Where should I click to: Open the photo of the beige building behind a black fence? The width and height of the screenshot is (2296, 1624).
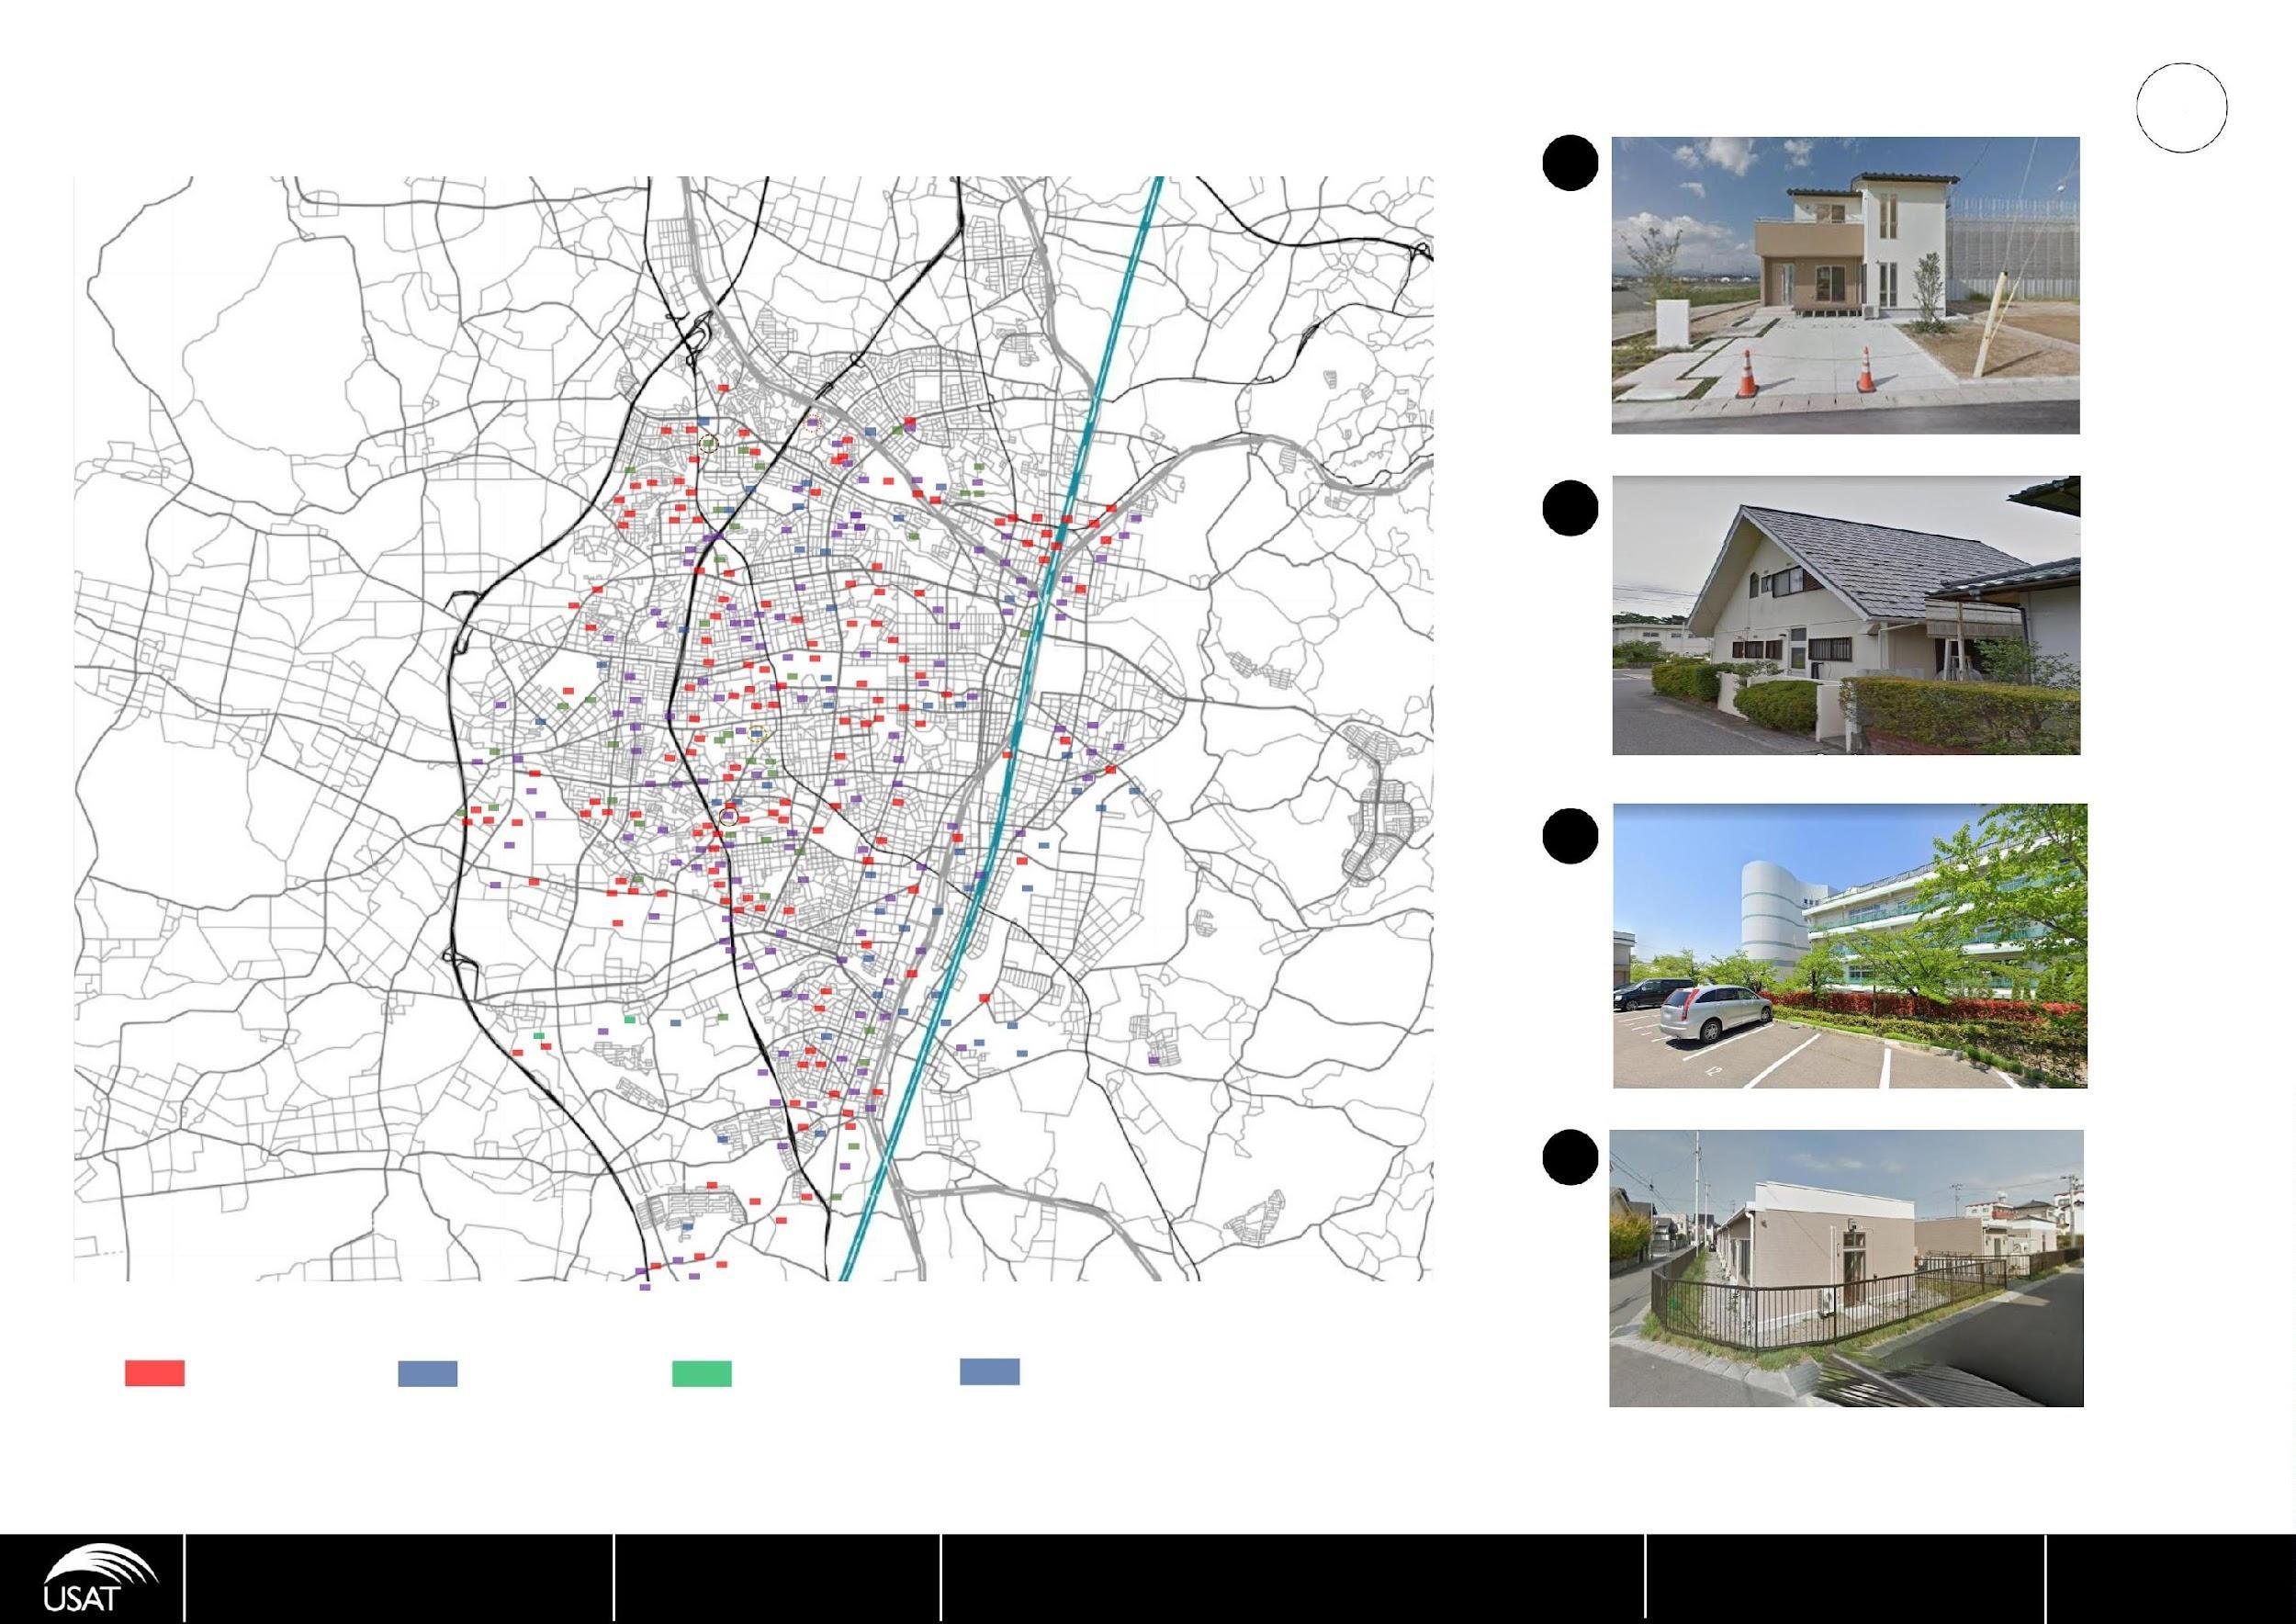1846,1268
